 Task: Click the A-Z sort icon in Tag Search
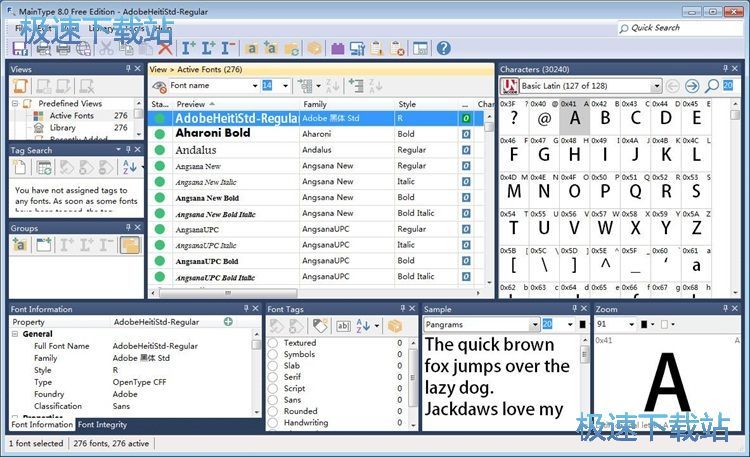pos(130,167)
